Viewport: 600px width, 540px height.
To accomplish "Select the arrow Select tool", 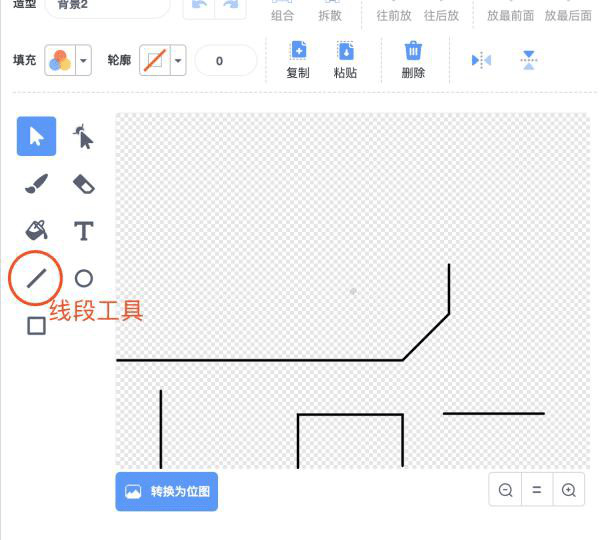I will point(36,136).
